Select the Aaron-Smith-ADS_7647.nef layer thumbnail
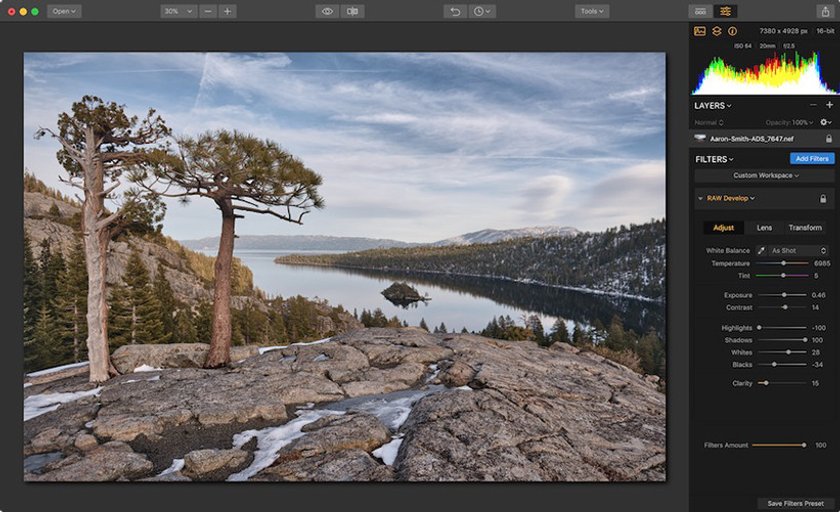This screenshot has height=512, width=840. coord(700,138)
